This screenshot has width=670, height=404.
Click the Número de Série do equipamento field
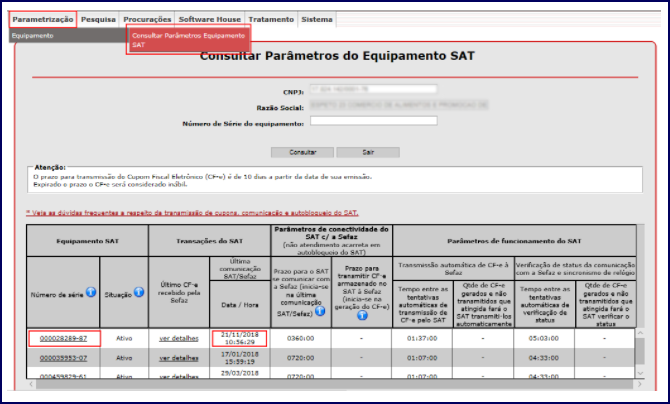point(373,121)
